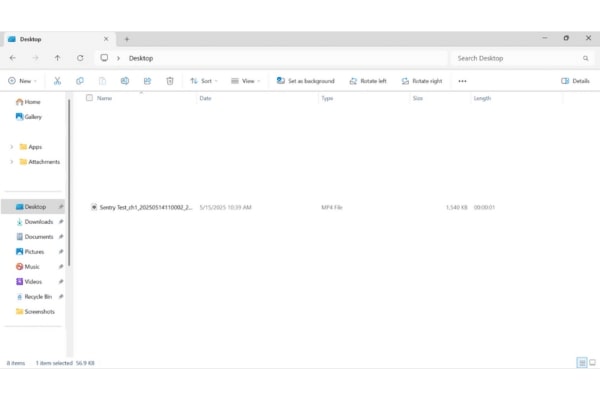The image size is (600, 400).
Task: Switch to details list view icon
Action: [x=582, y=362]
